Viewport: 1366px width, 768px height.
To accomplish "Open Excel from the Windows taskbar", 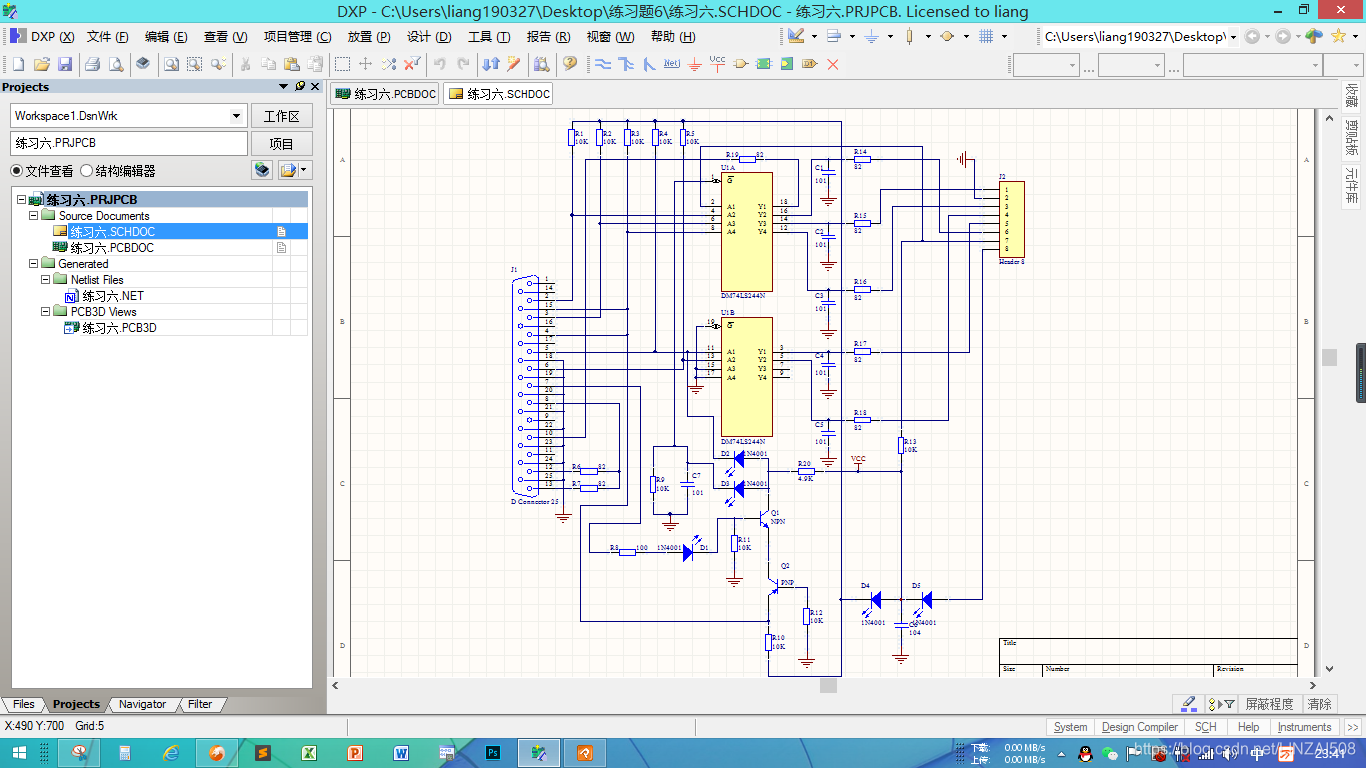I will 310,753.
